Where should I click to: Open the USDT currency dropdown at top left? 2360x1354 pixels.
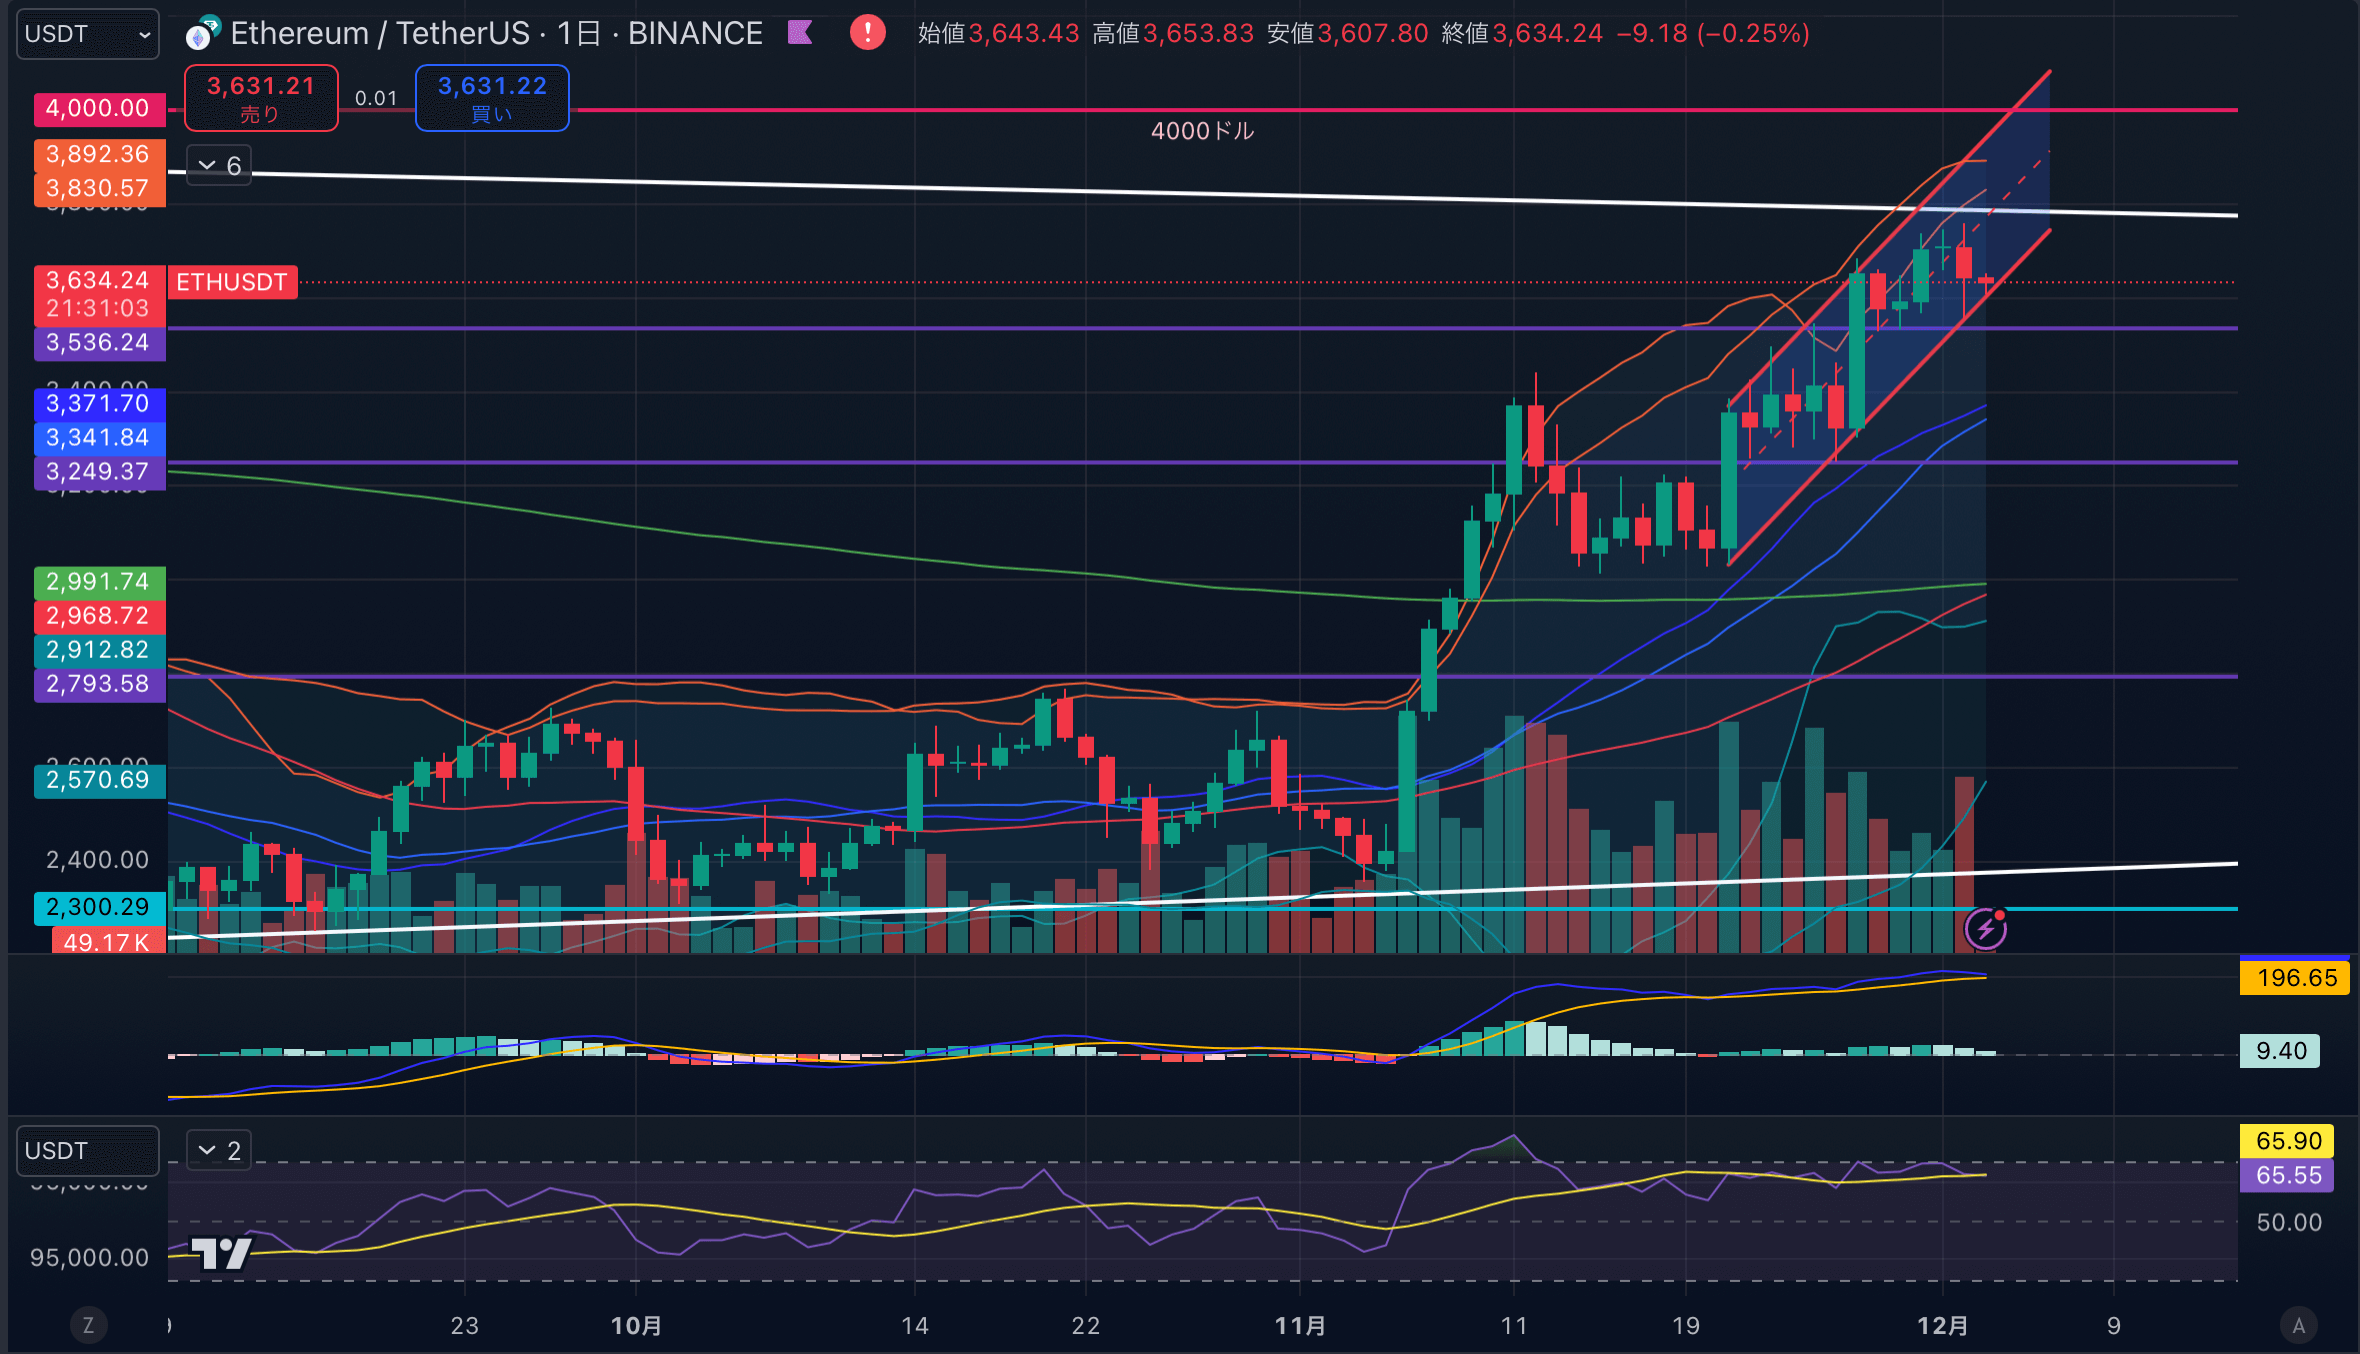(88, 34)
